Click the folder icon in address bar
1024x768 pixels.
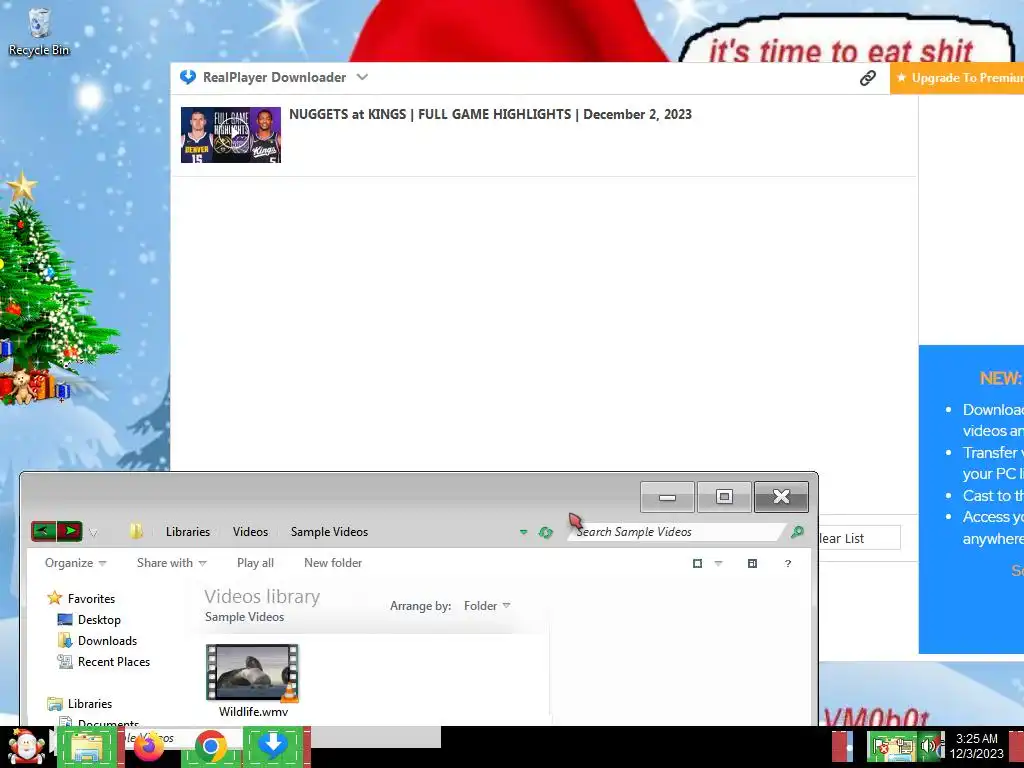136,531
